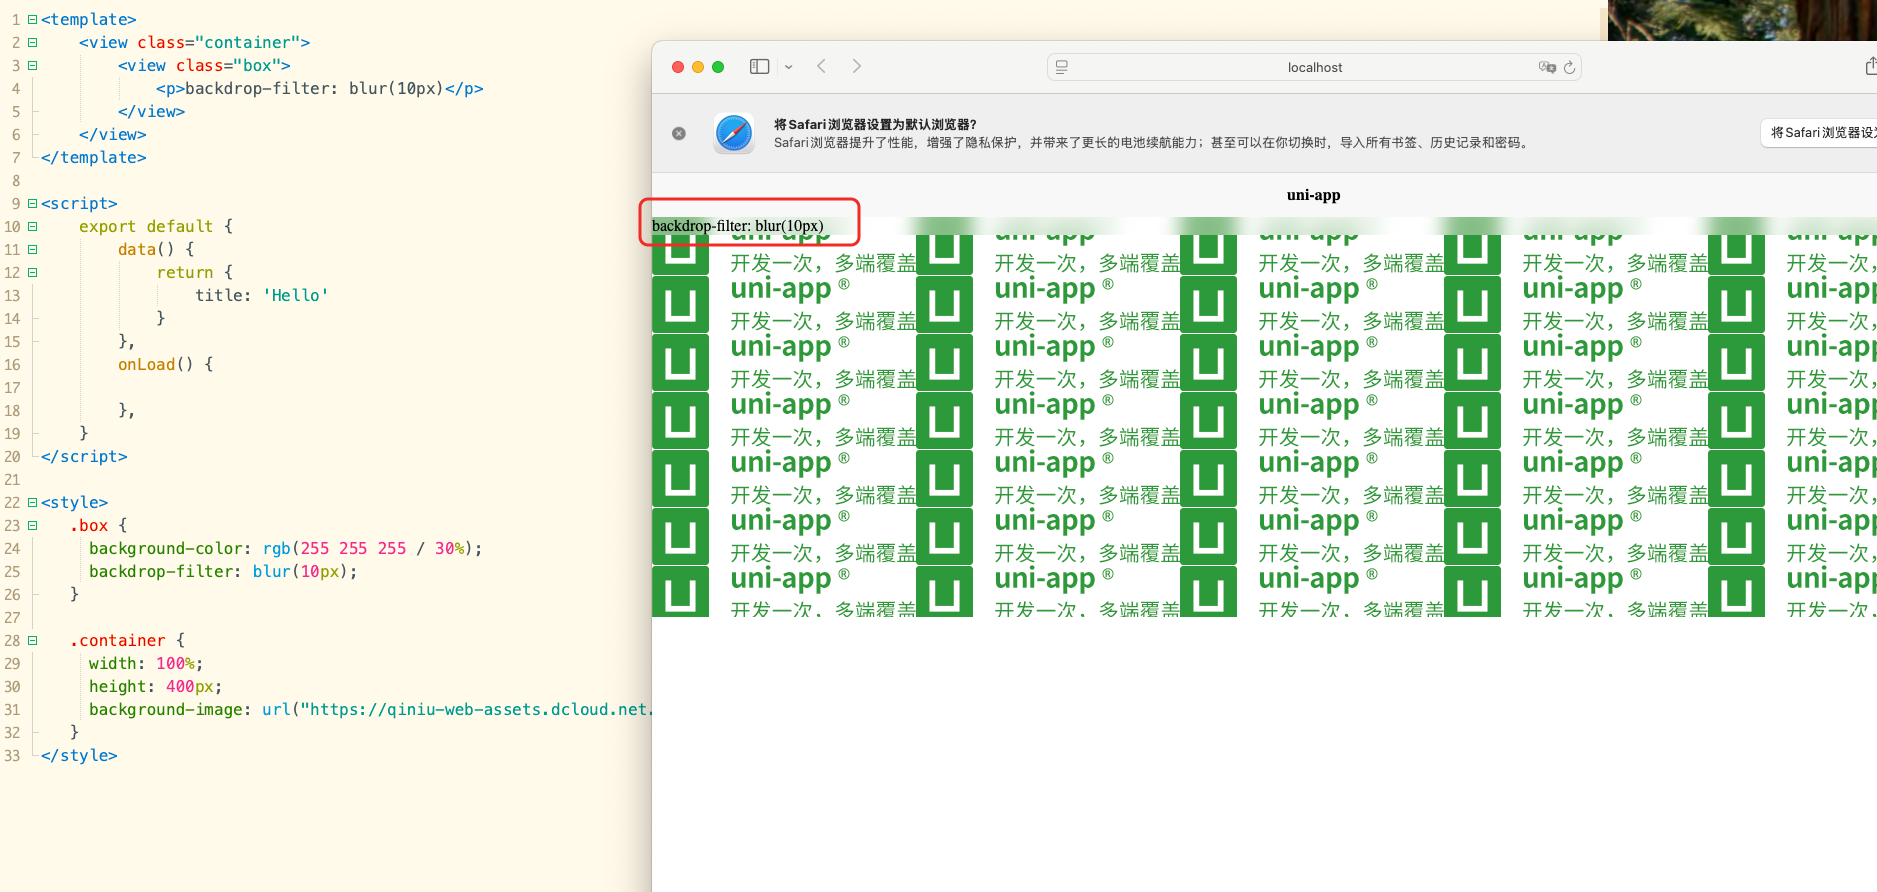The width and height of the screenshot is (1877, 892).
Task: Click the title: 'Hello' code line
Action: [262, 296]
